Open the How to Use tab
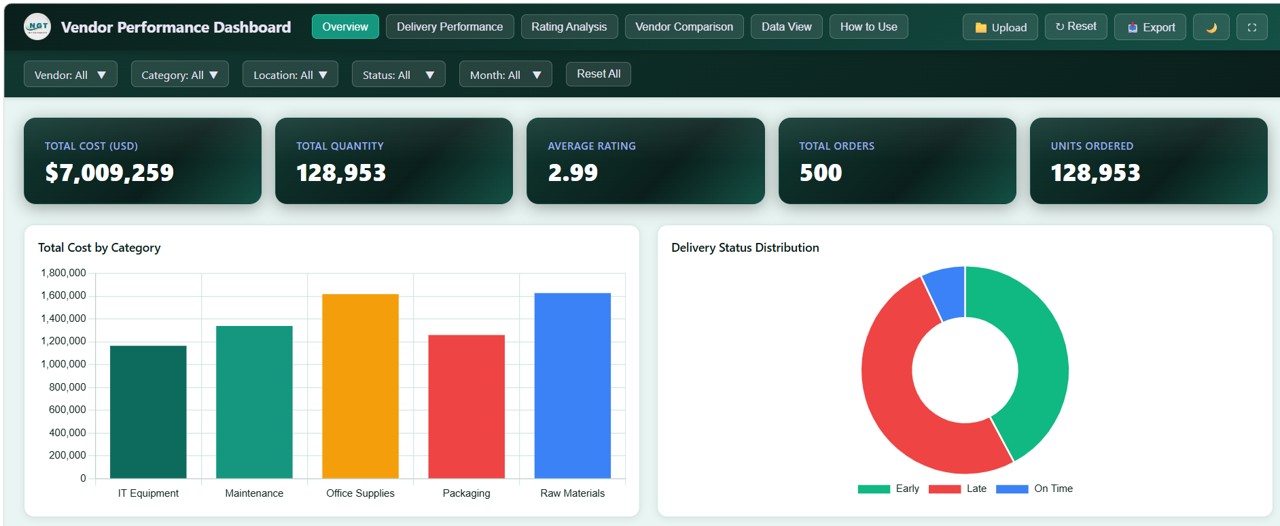 point(869,27)
